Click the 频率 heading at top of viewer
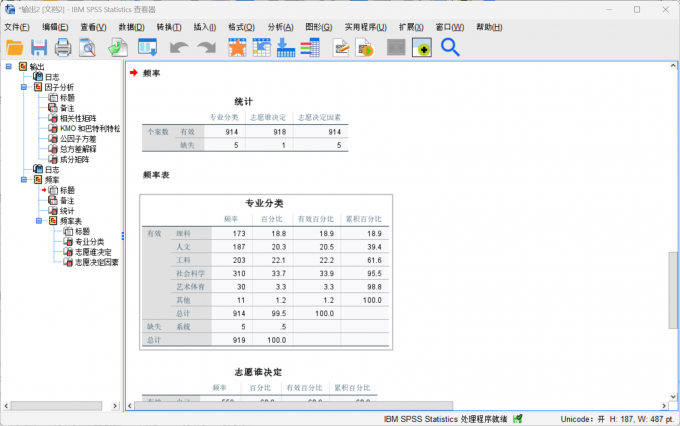 pos(151,73)
